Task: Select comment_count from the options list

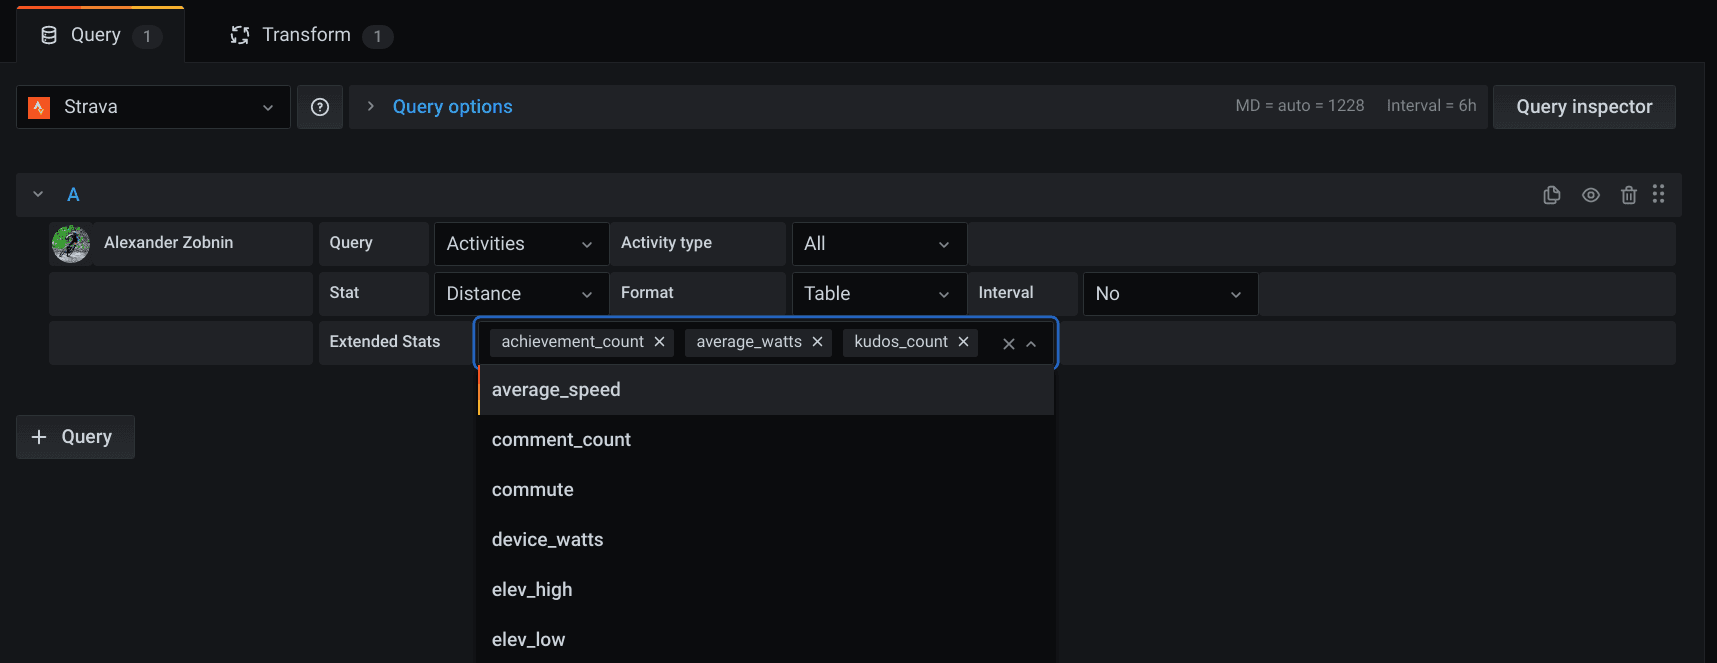Action: point(562,440)
